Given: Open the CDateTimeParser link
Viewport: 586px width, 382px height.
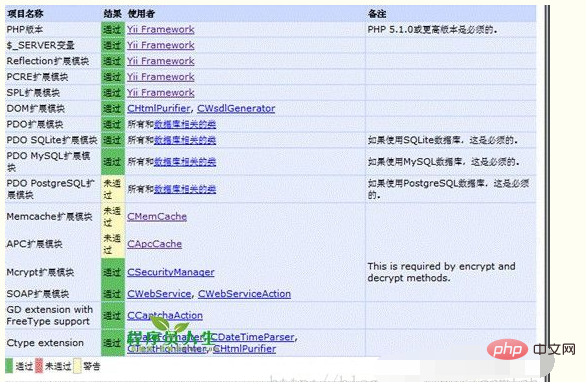Looking at the screenshot, I should [x=252, y=337].
